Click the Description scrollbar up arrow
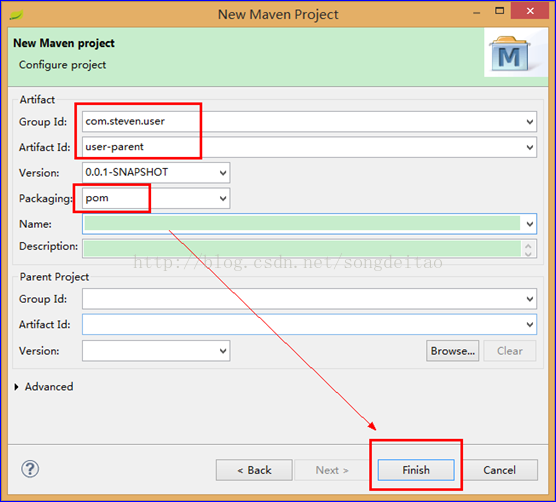The width and height of the screenshot is (556, 502). (x=528, y=245)
